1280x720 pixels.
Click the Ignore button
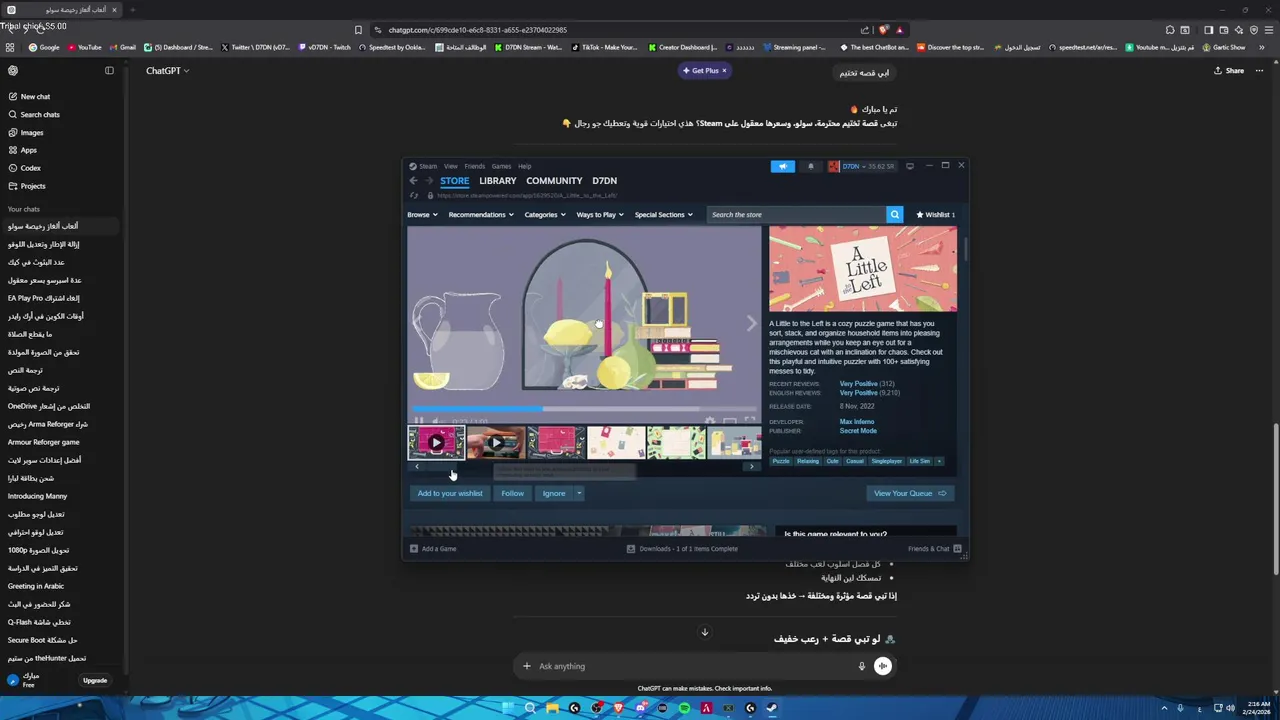(x=554, y=493)
